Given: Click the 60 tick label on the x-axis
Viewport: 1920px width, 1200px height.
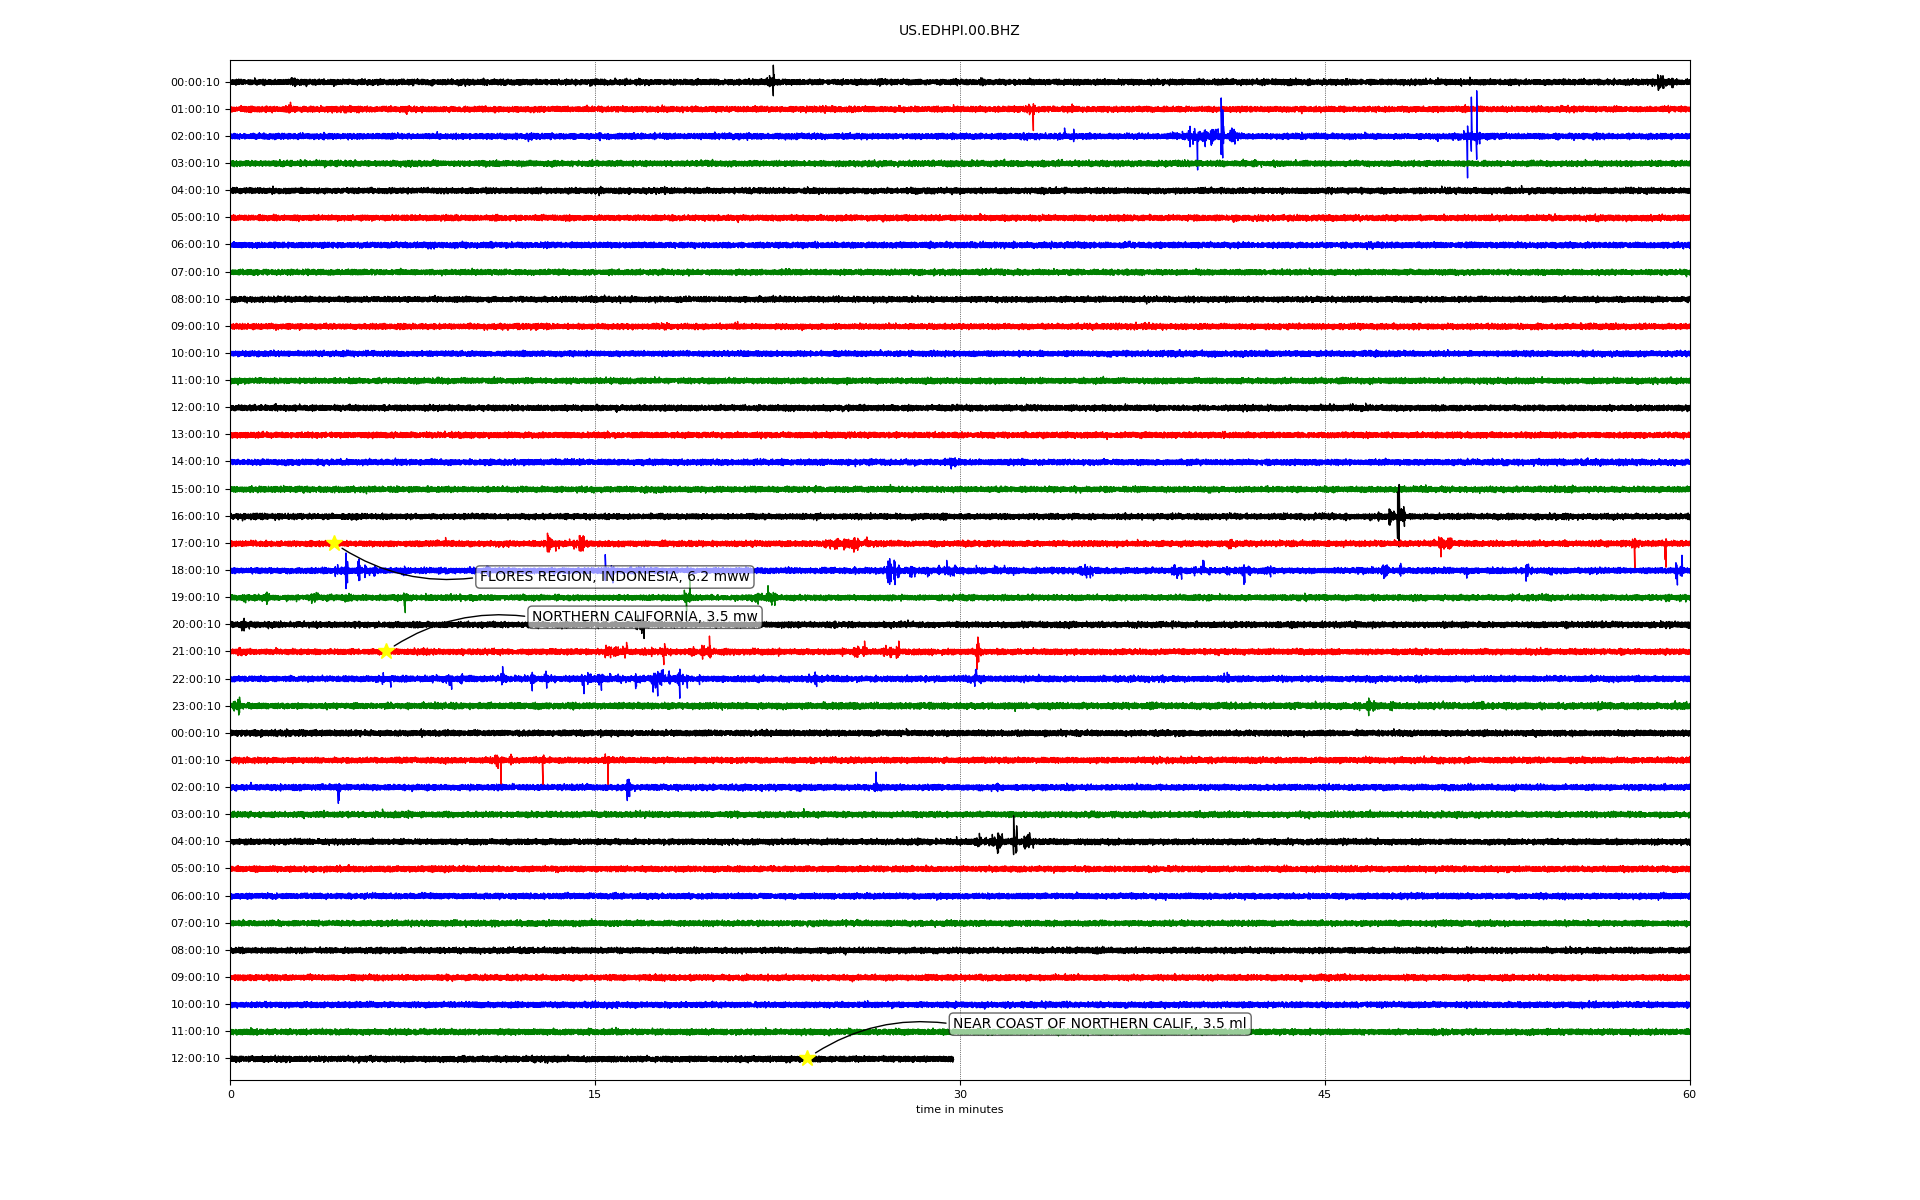Looking at the screenshot, I should pos(1689,1095).
